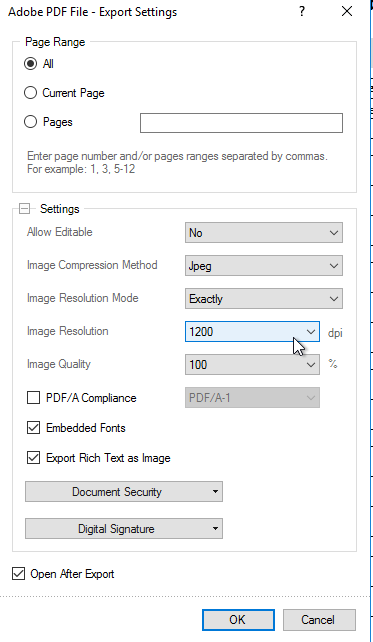The image size is (373, 642).
Task: Click the help question mark icon
Action: coord(302,11)
